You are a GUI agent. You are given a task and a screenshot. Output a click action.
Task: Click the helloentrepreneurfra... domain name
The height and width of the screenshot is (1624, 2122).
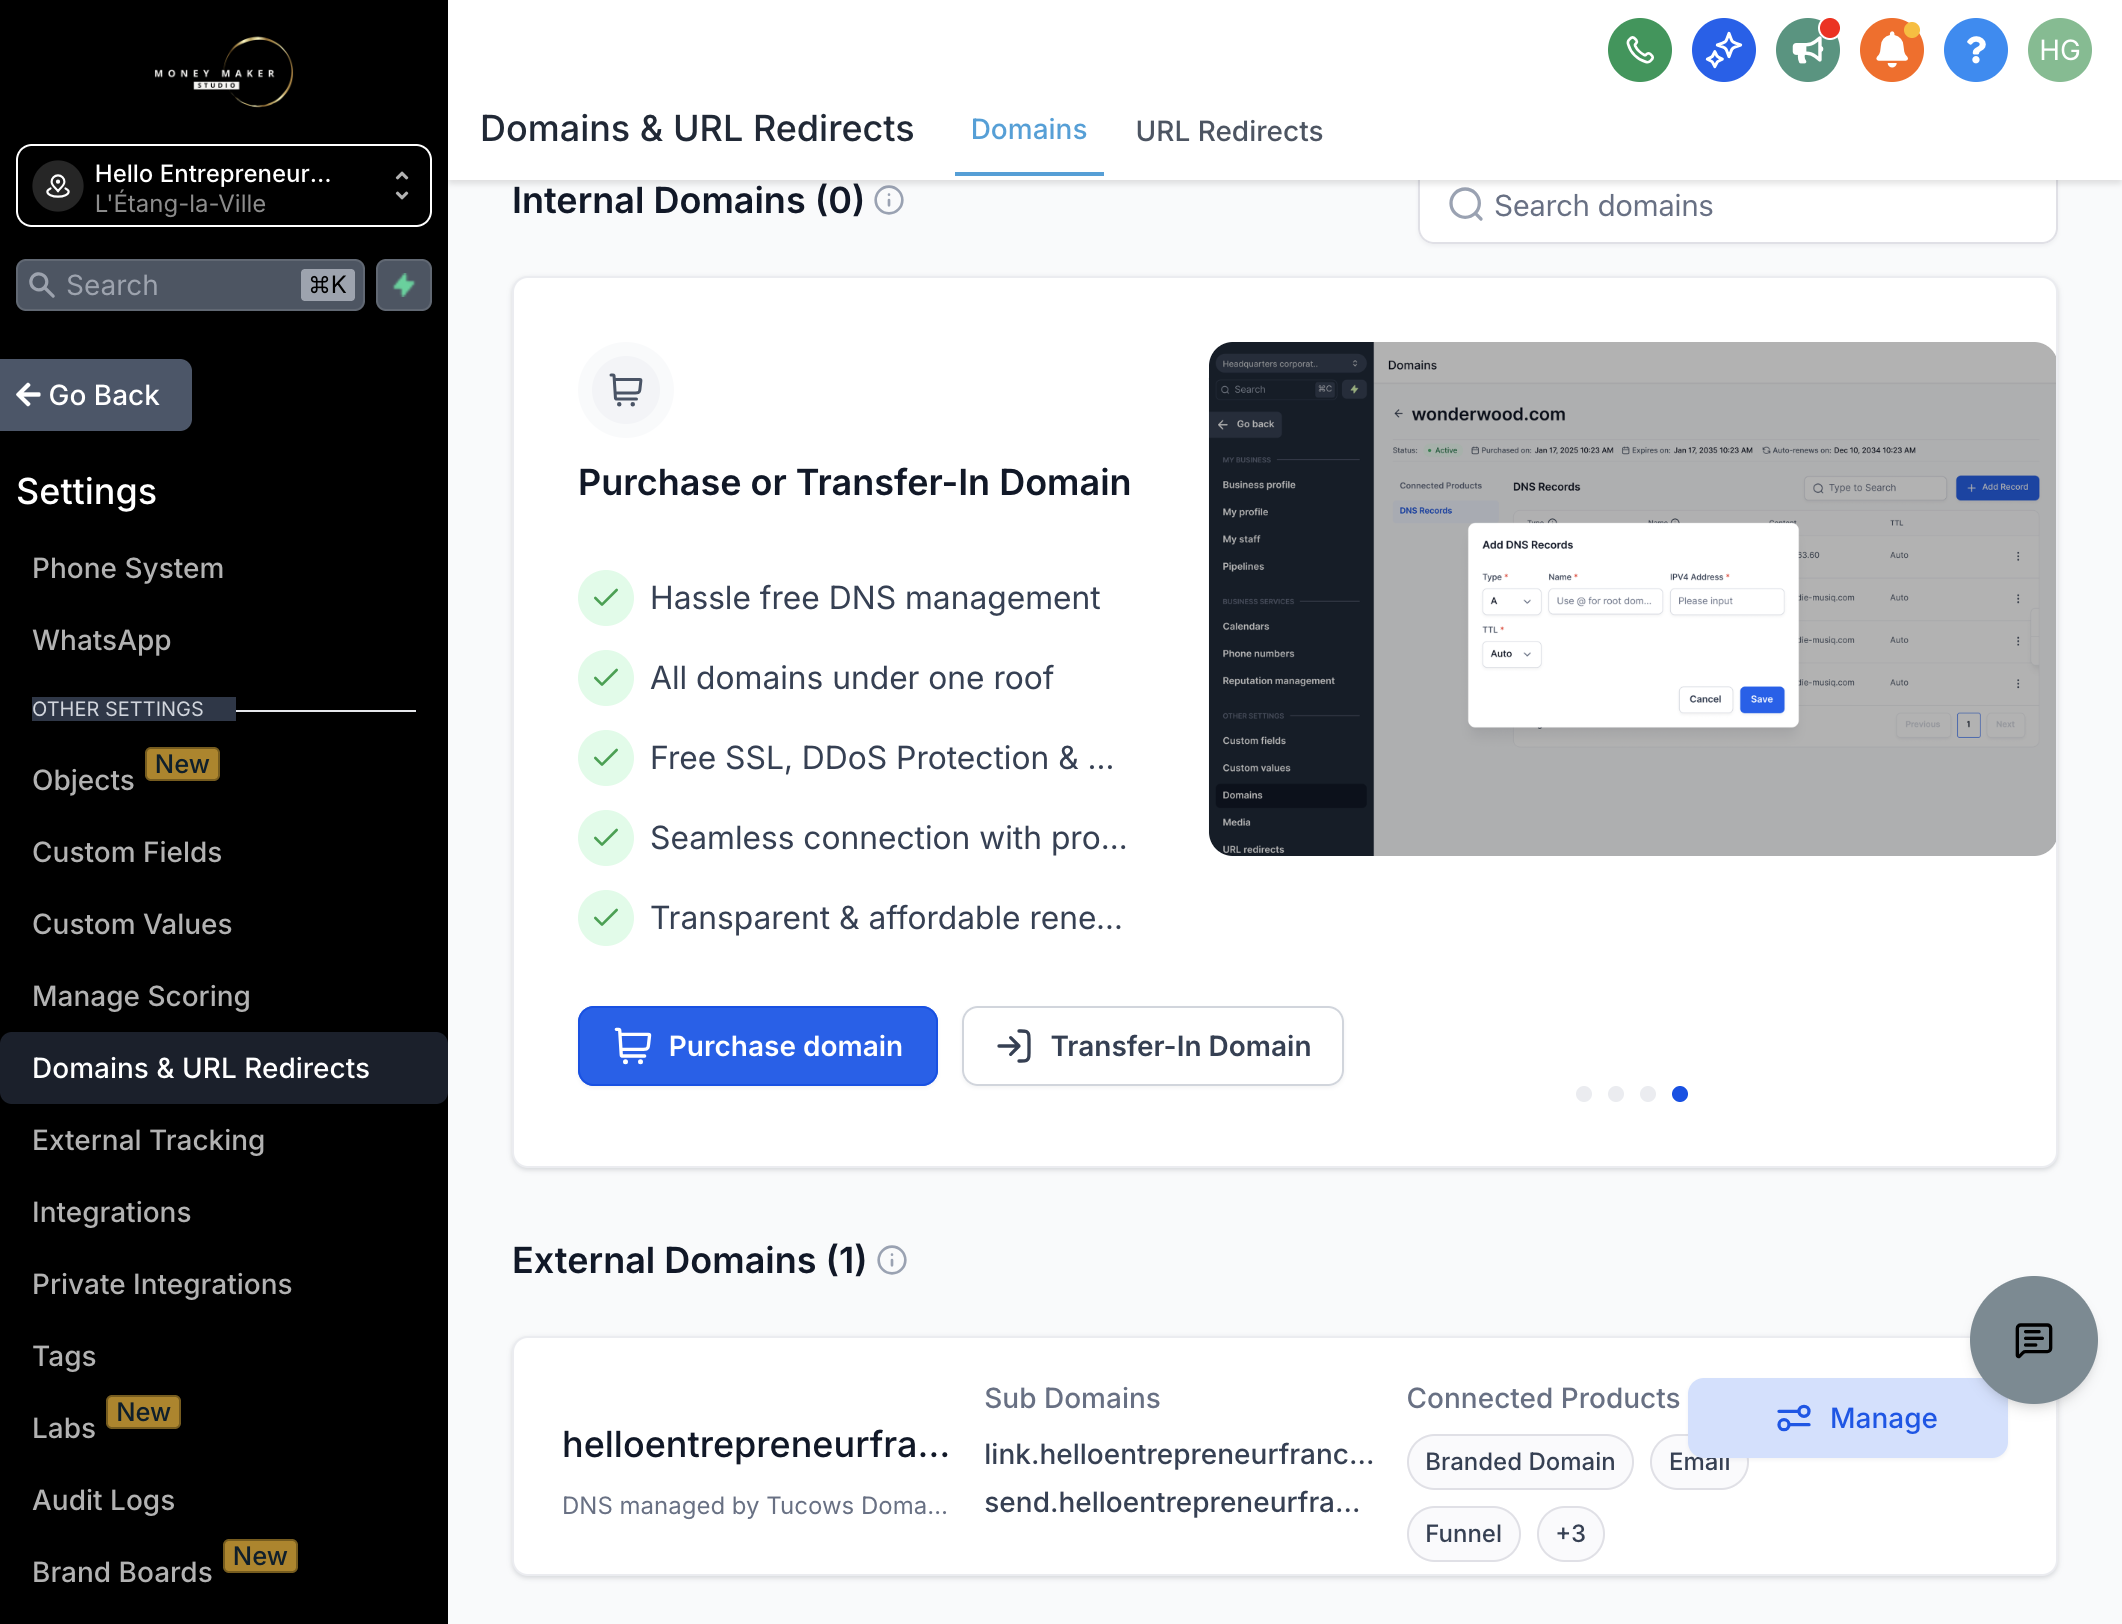(755, 1445)
